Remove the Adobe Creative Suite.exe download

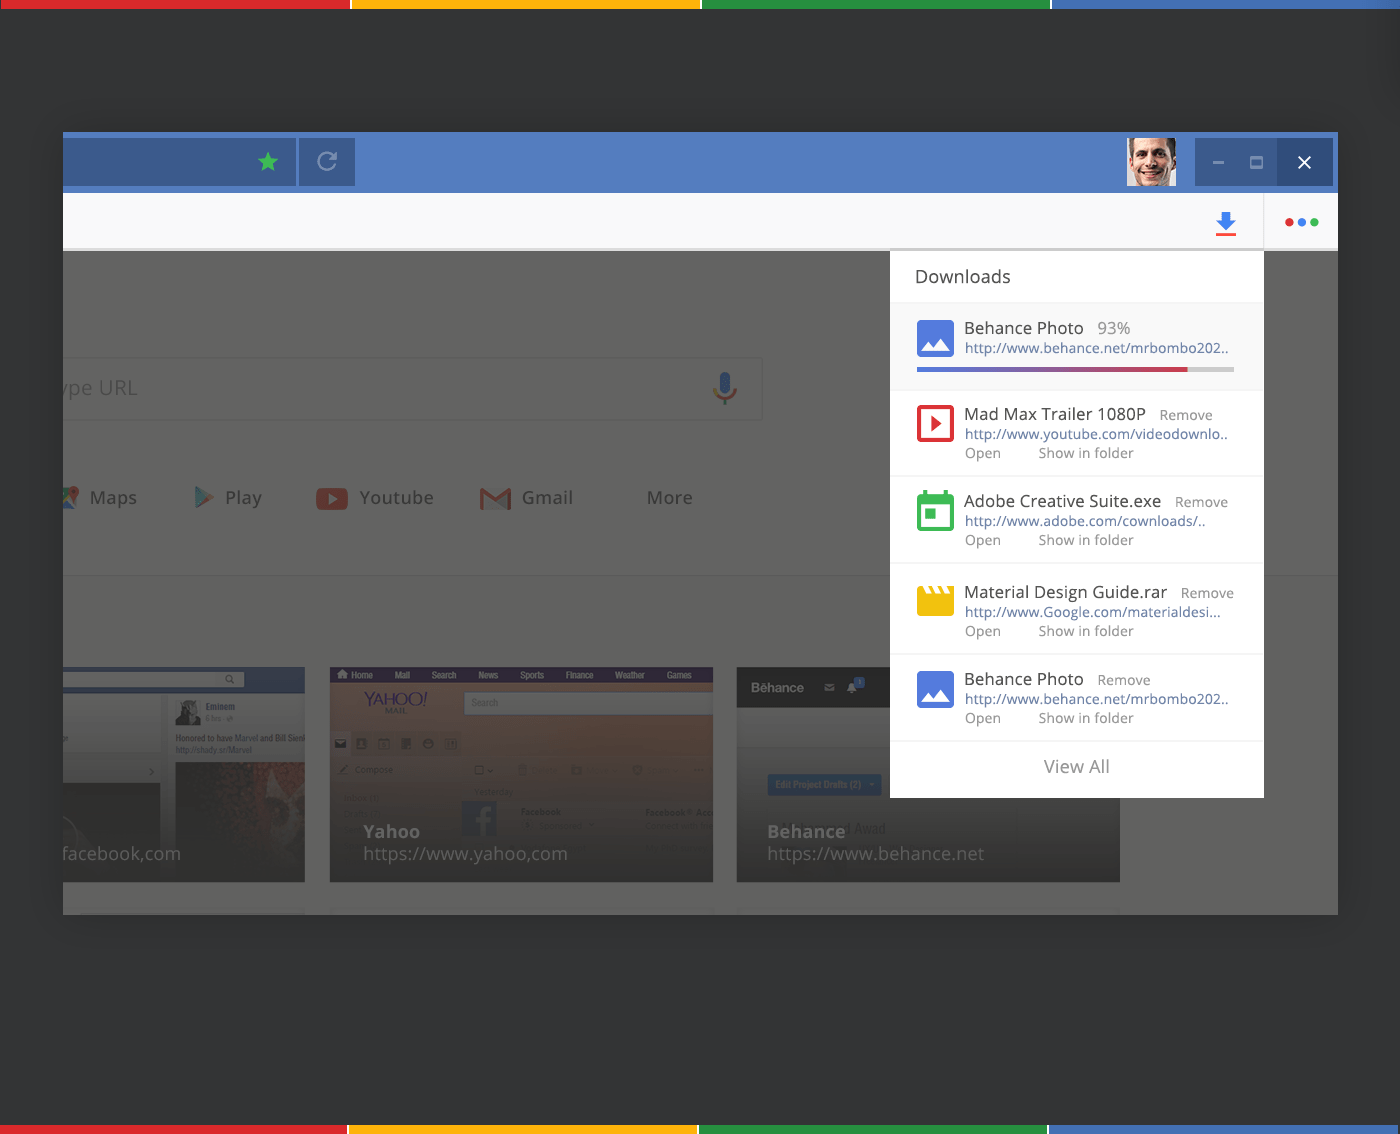pos(1201,501)
